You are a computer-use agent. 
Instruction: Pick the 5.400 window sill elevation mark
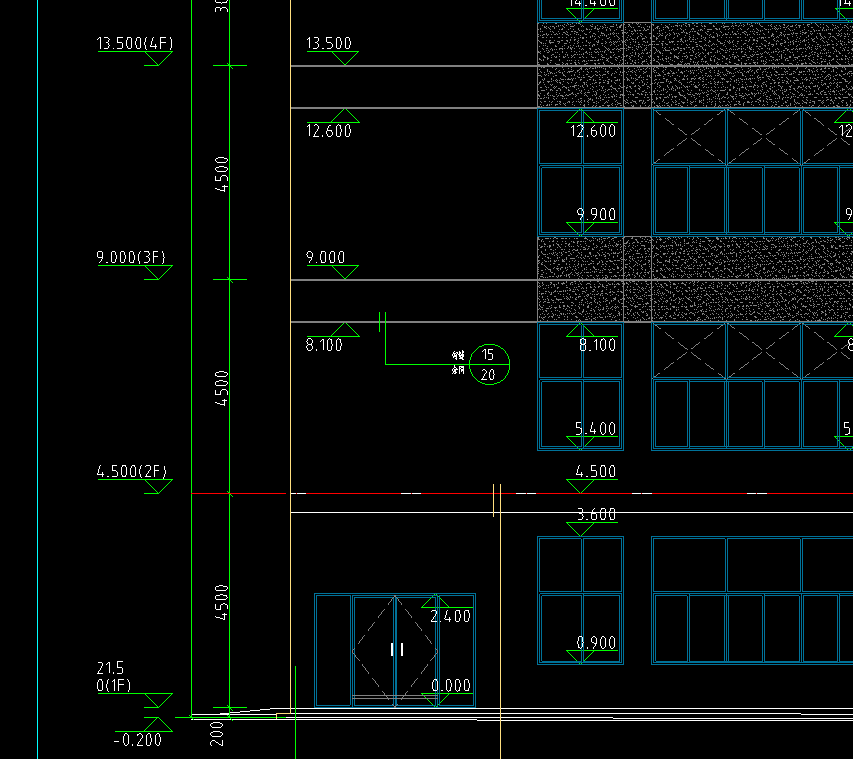coord(595,429)
